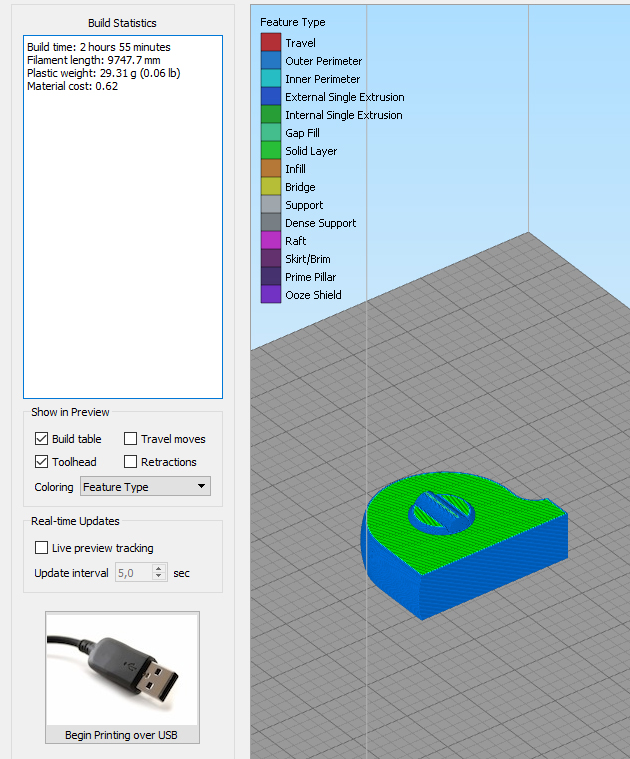The image size is (630, 759).
Task: Click the Update interval value field
Action: click(x=134, y=573)
